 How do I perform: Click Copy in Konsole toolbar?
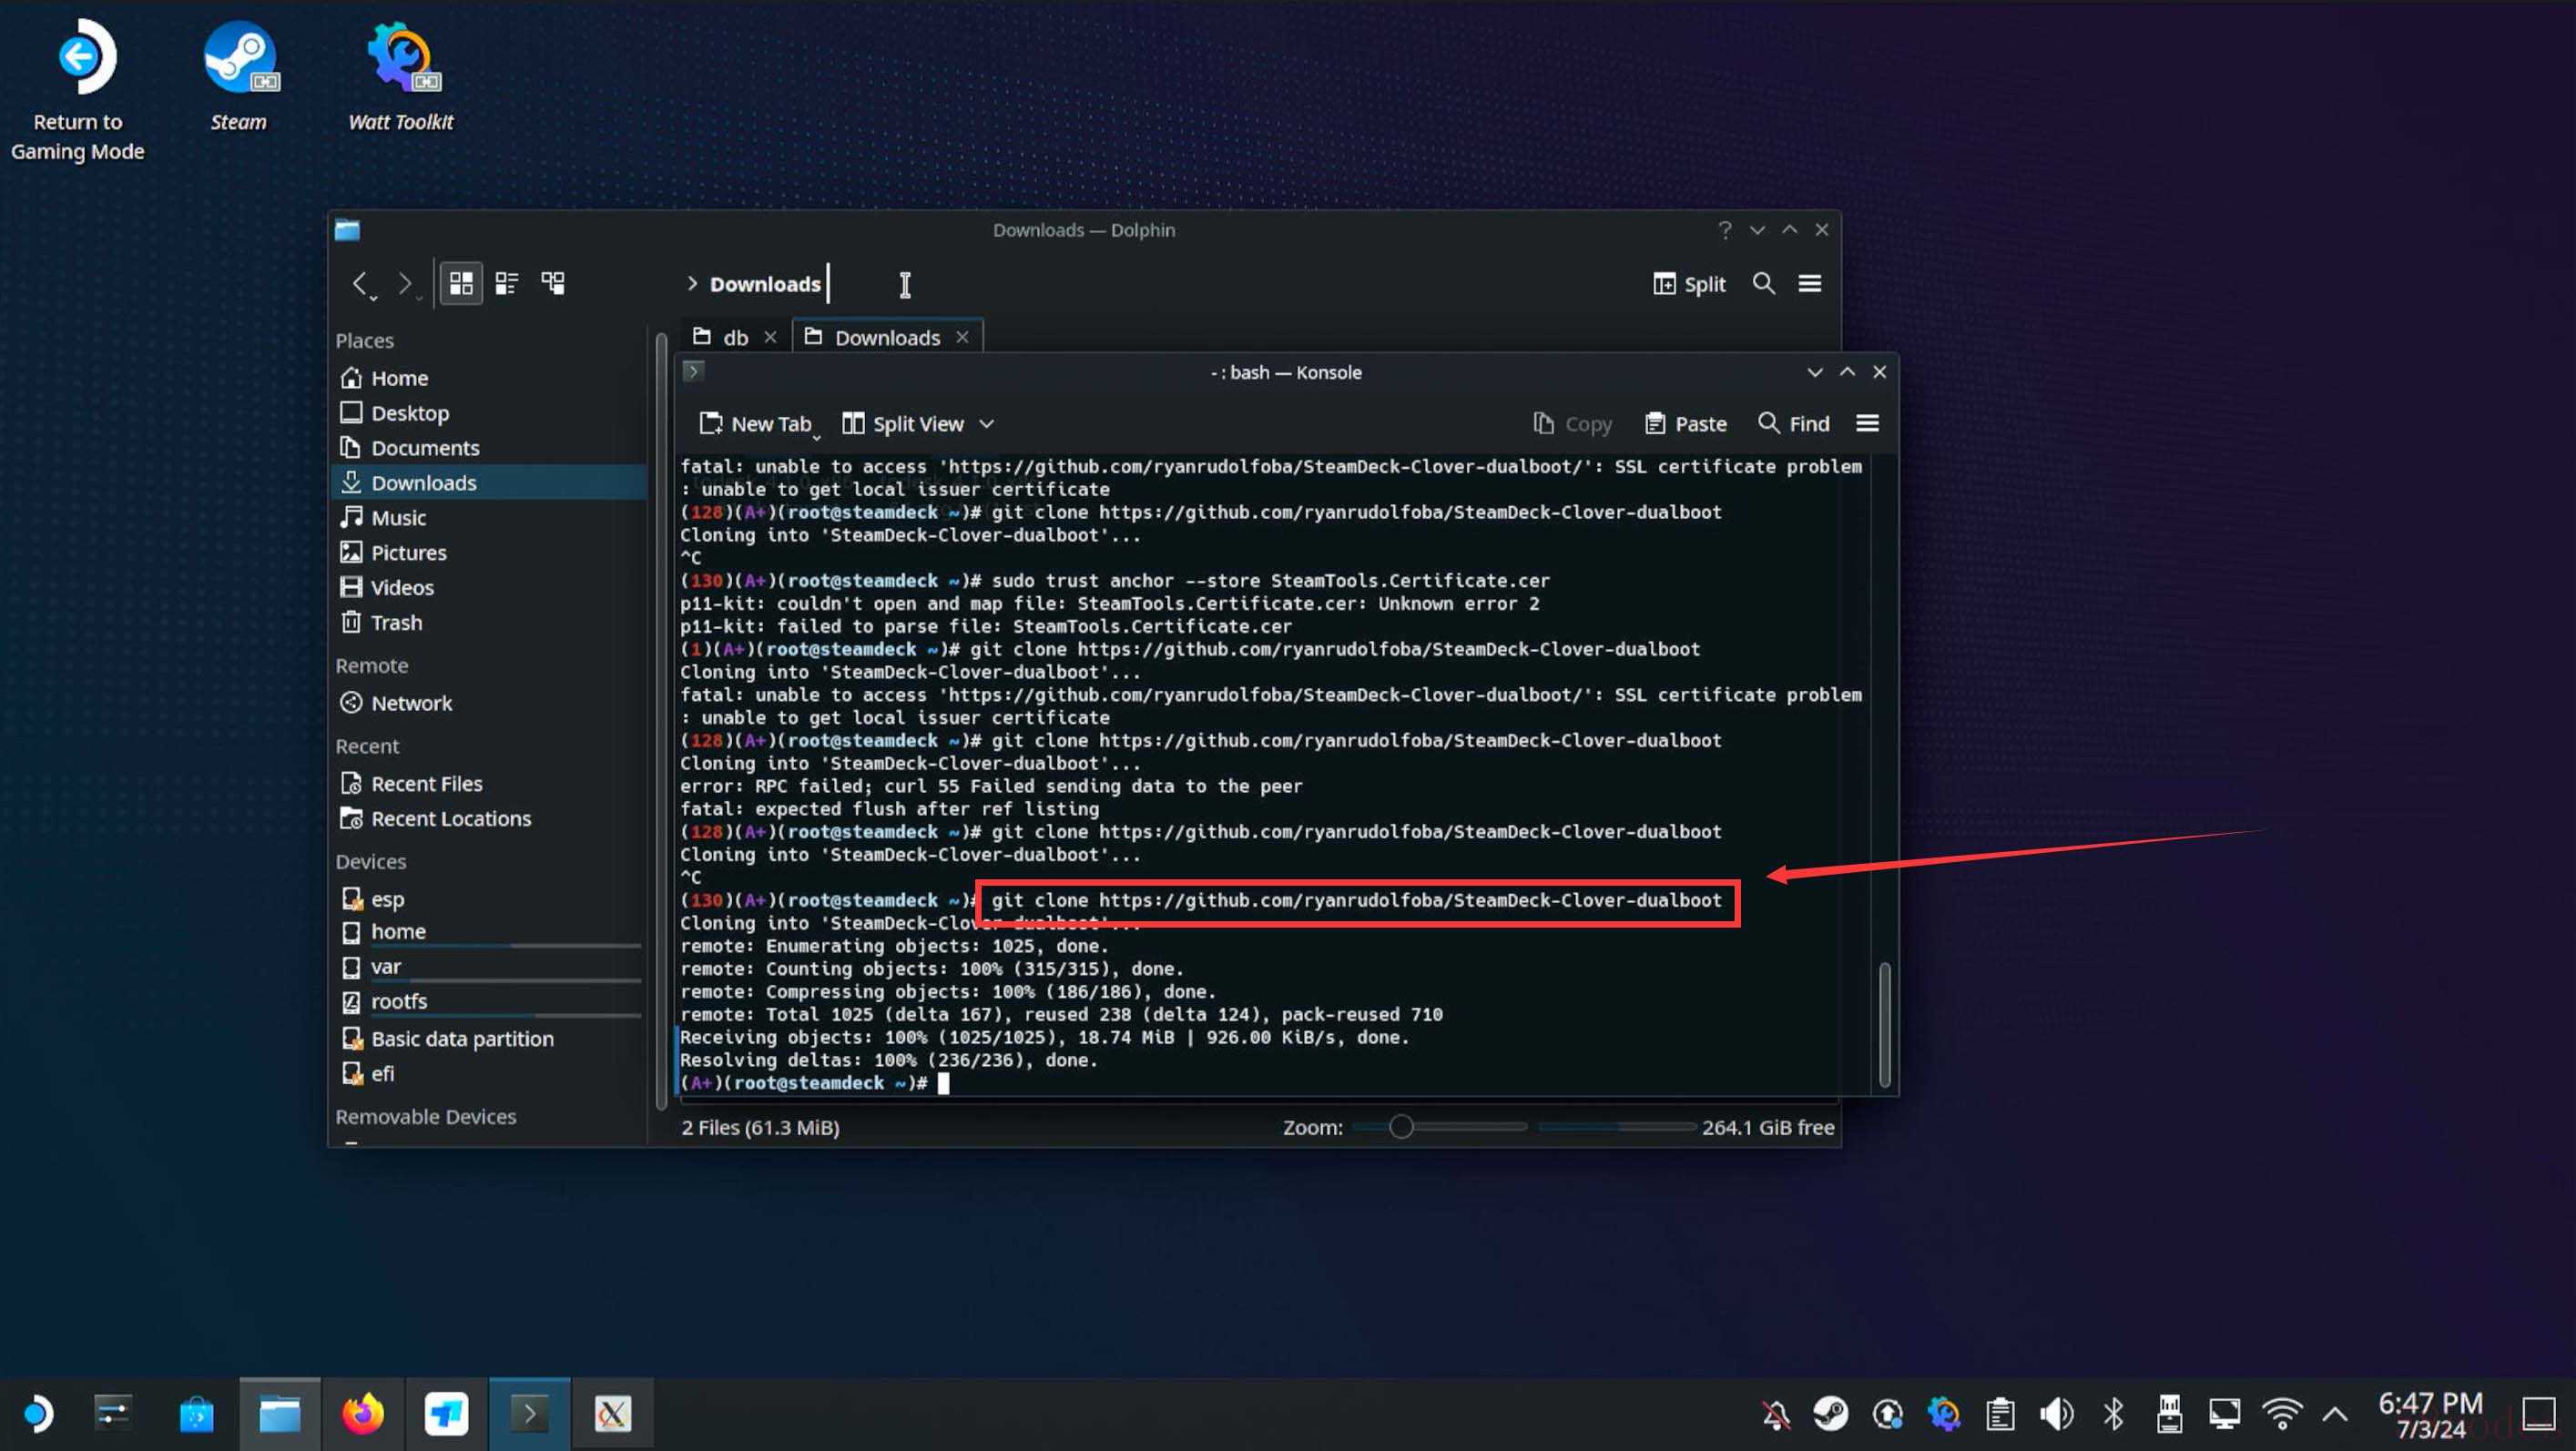click(1572, 424)
